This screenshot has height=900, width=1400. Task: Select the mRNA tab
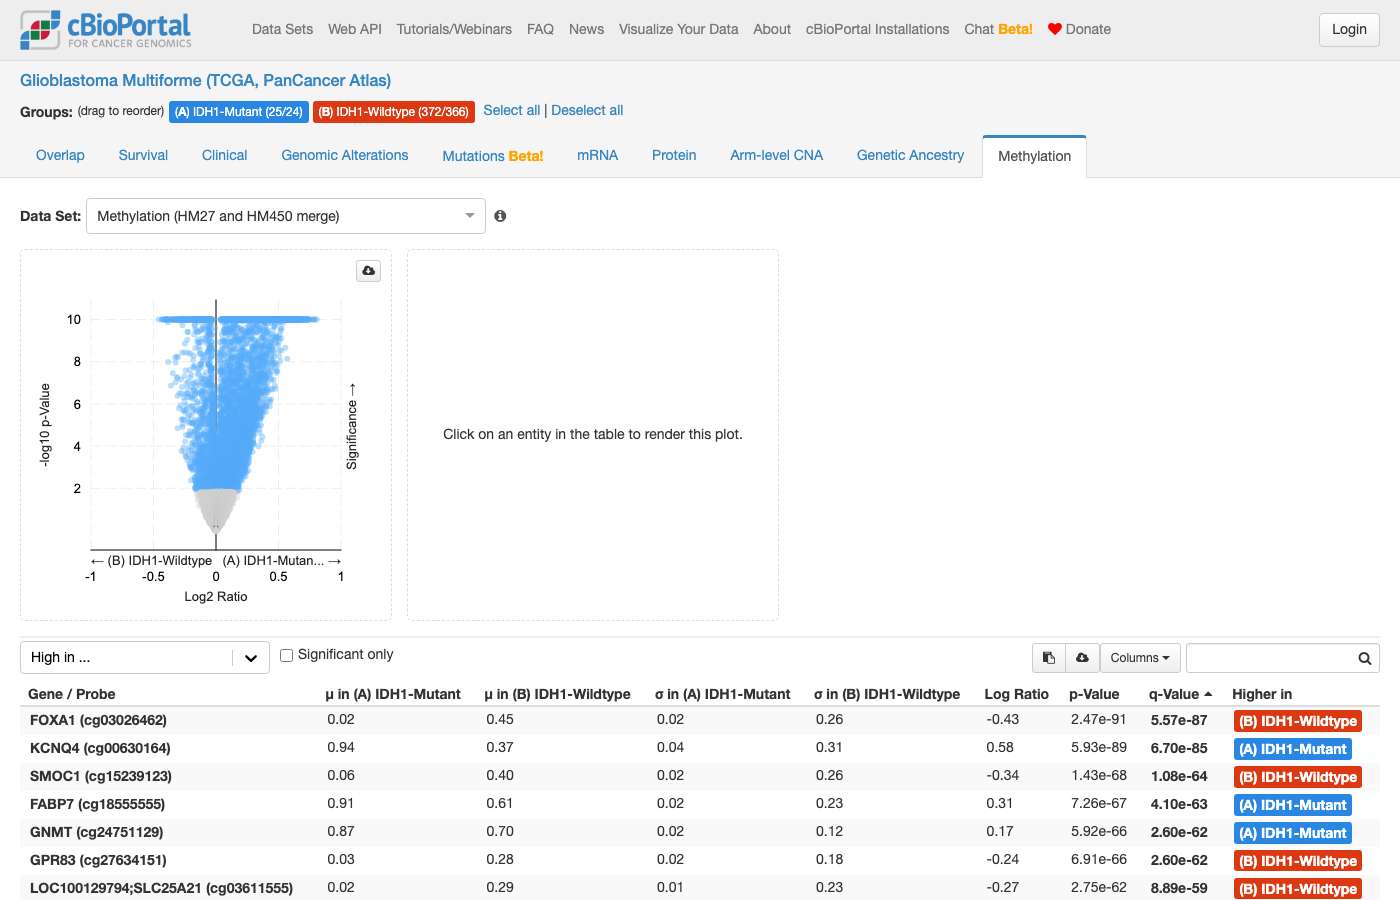(597, 155)
